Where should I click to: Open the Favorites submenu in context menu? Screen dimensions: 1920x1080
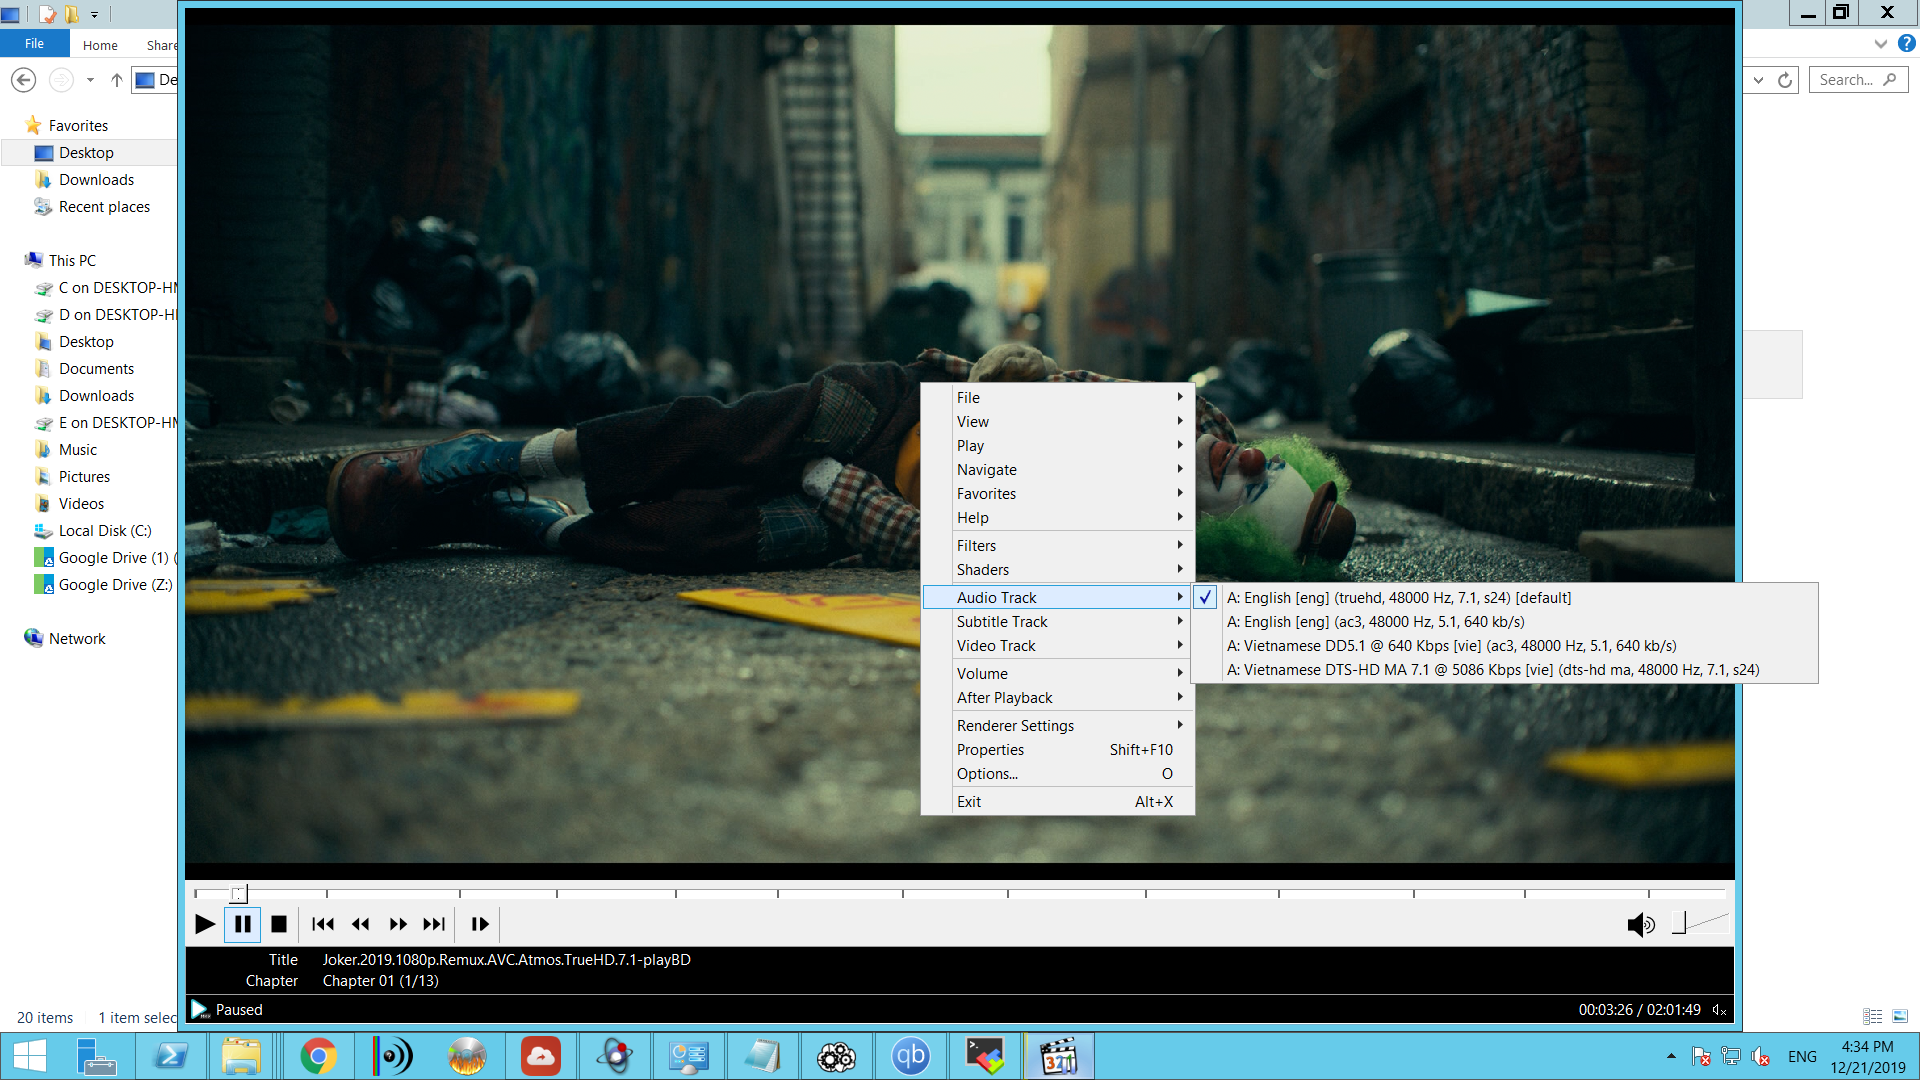click(x=1057, y=494)
